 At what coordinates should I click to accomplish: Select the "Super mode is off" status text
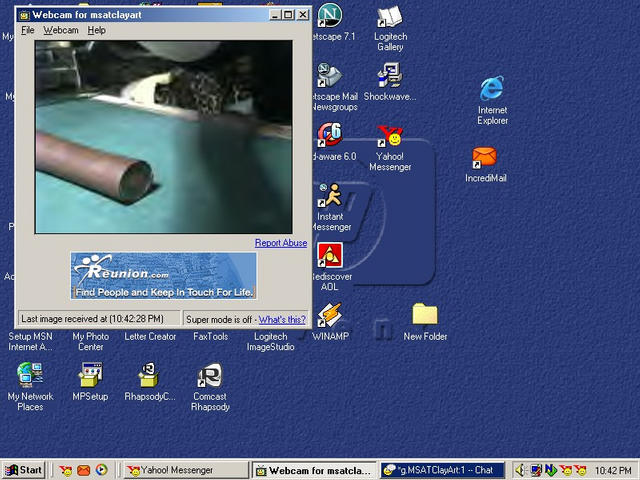tap(219, 320)
